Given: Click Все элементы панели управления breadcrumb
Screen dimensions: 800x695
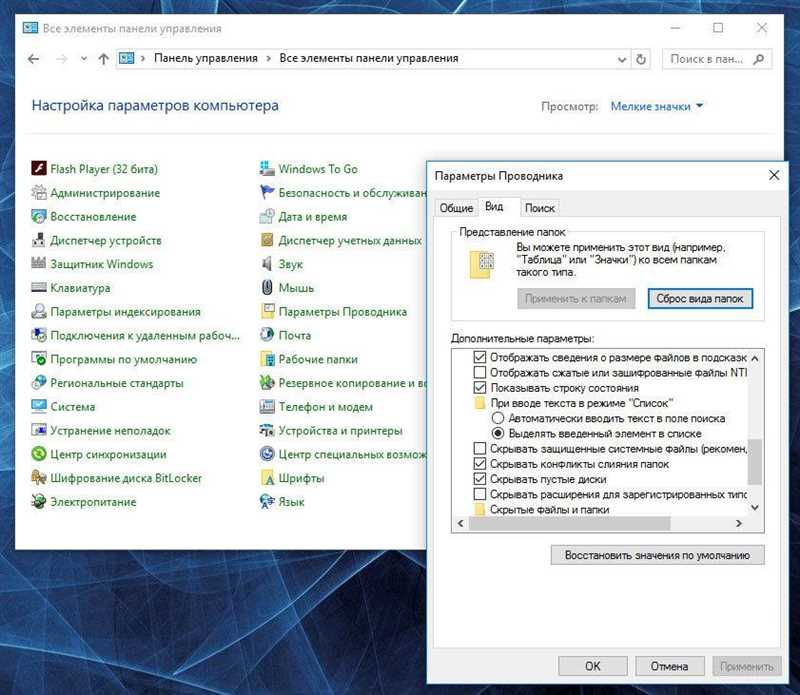Looking at the screenshot, I should [368, 58].
